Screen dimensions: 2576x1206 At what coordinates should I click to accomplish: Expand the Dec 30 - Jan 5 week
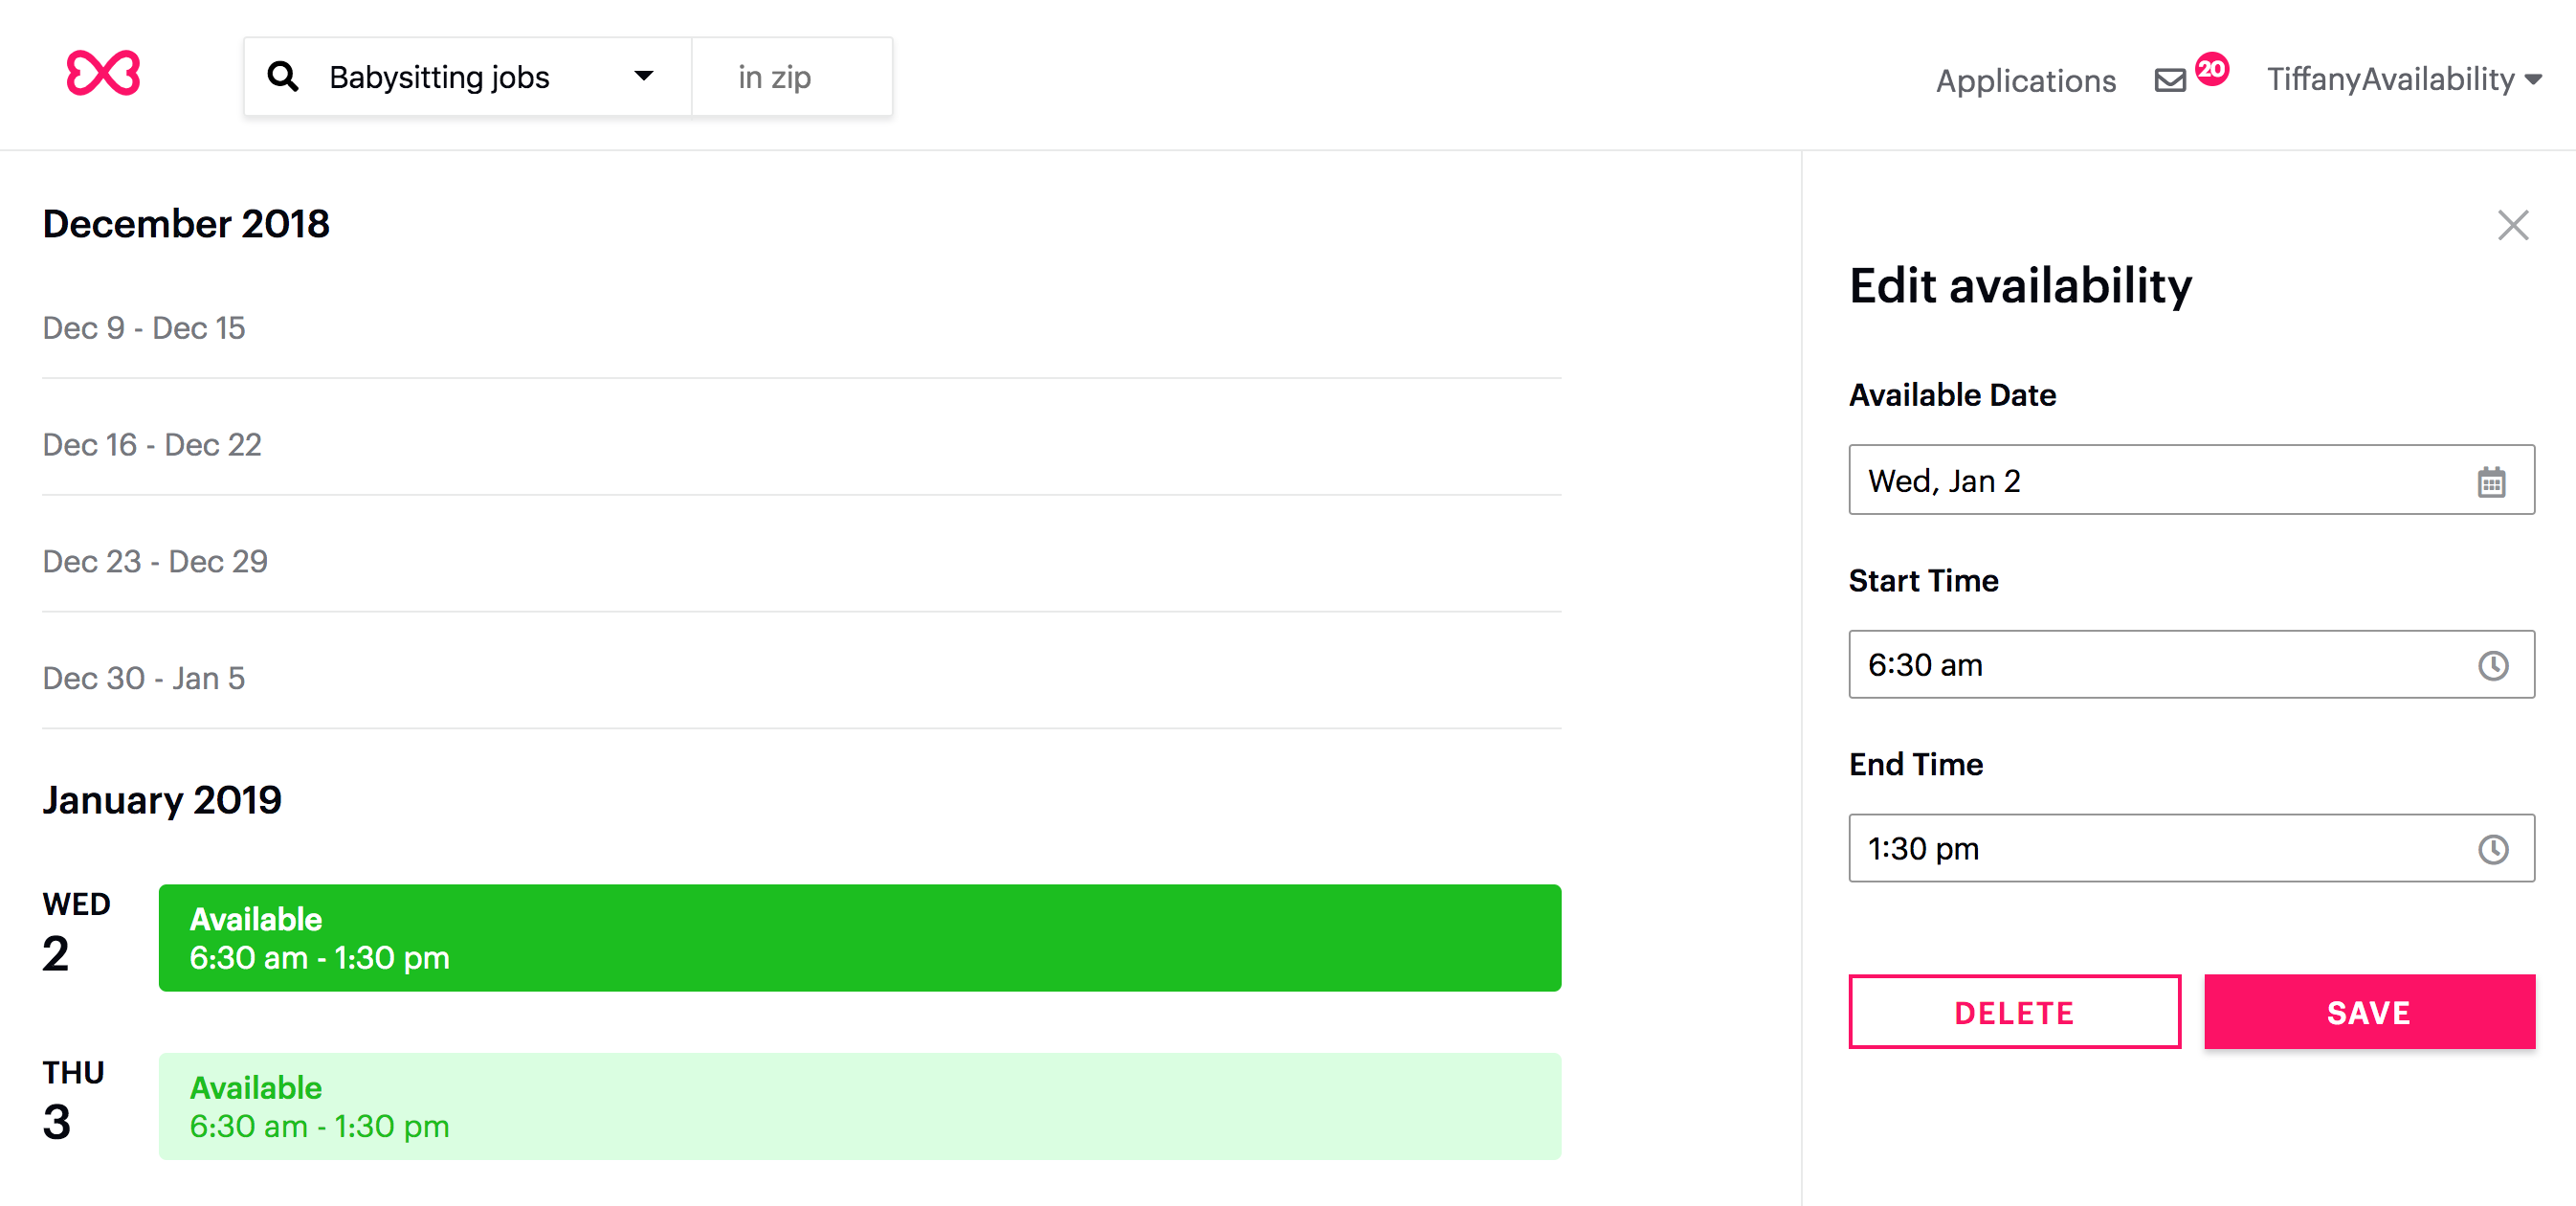pos(801,678)
